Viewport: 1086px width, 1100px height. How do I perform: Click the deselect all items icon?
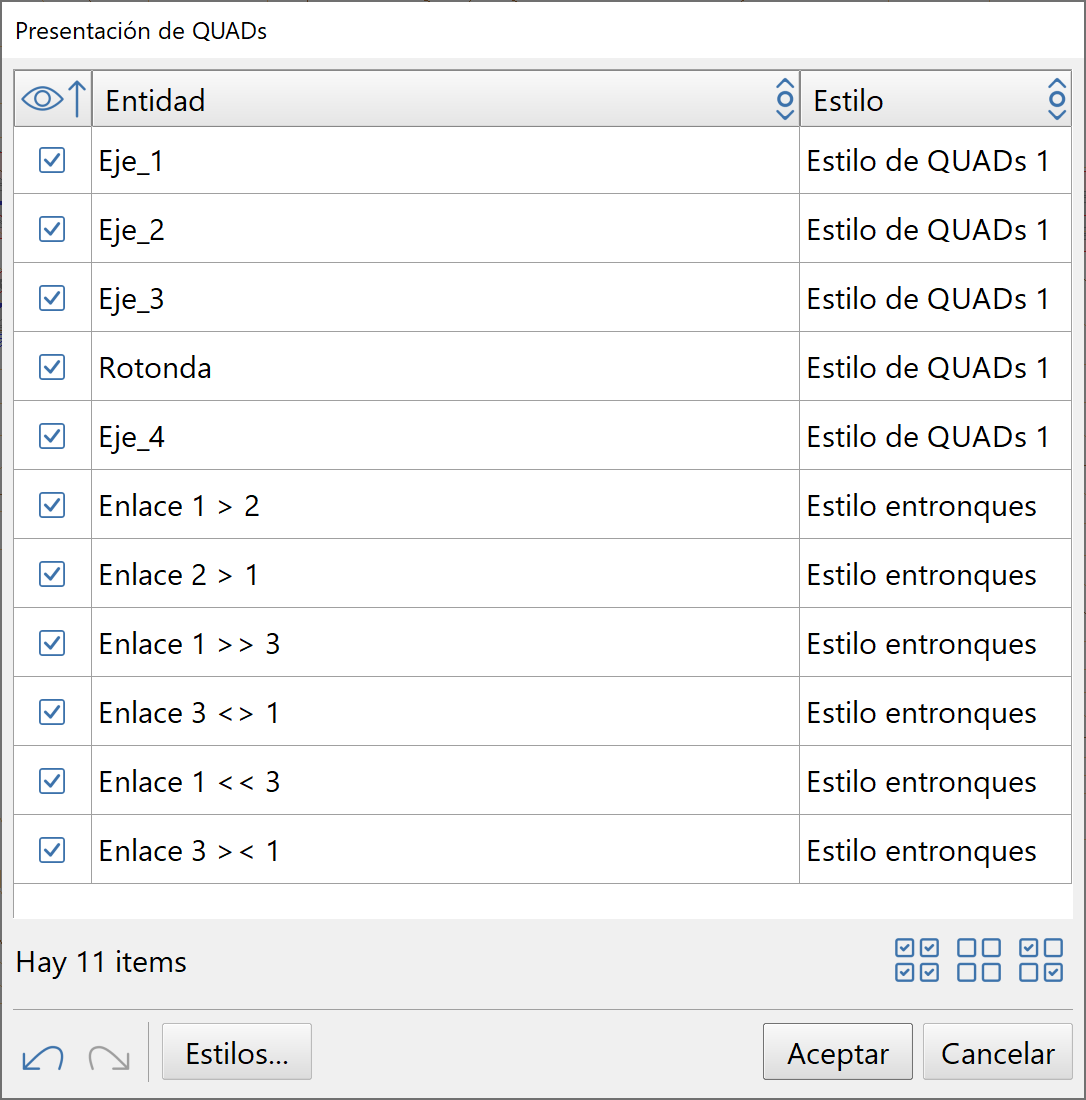click(x=979, y=960)
